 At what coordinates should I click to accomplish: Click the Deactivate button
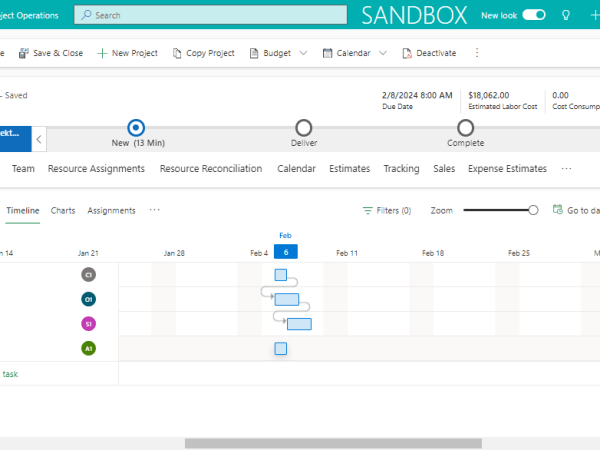tap(429, 53)
